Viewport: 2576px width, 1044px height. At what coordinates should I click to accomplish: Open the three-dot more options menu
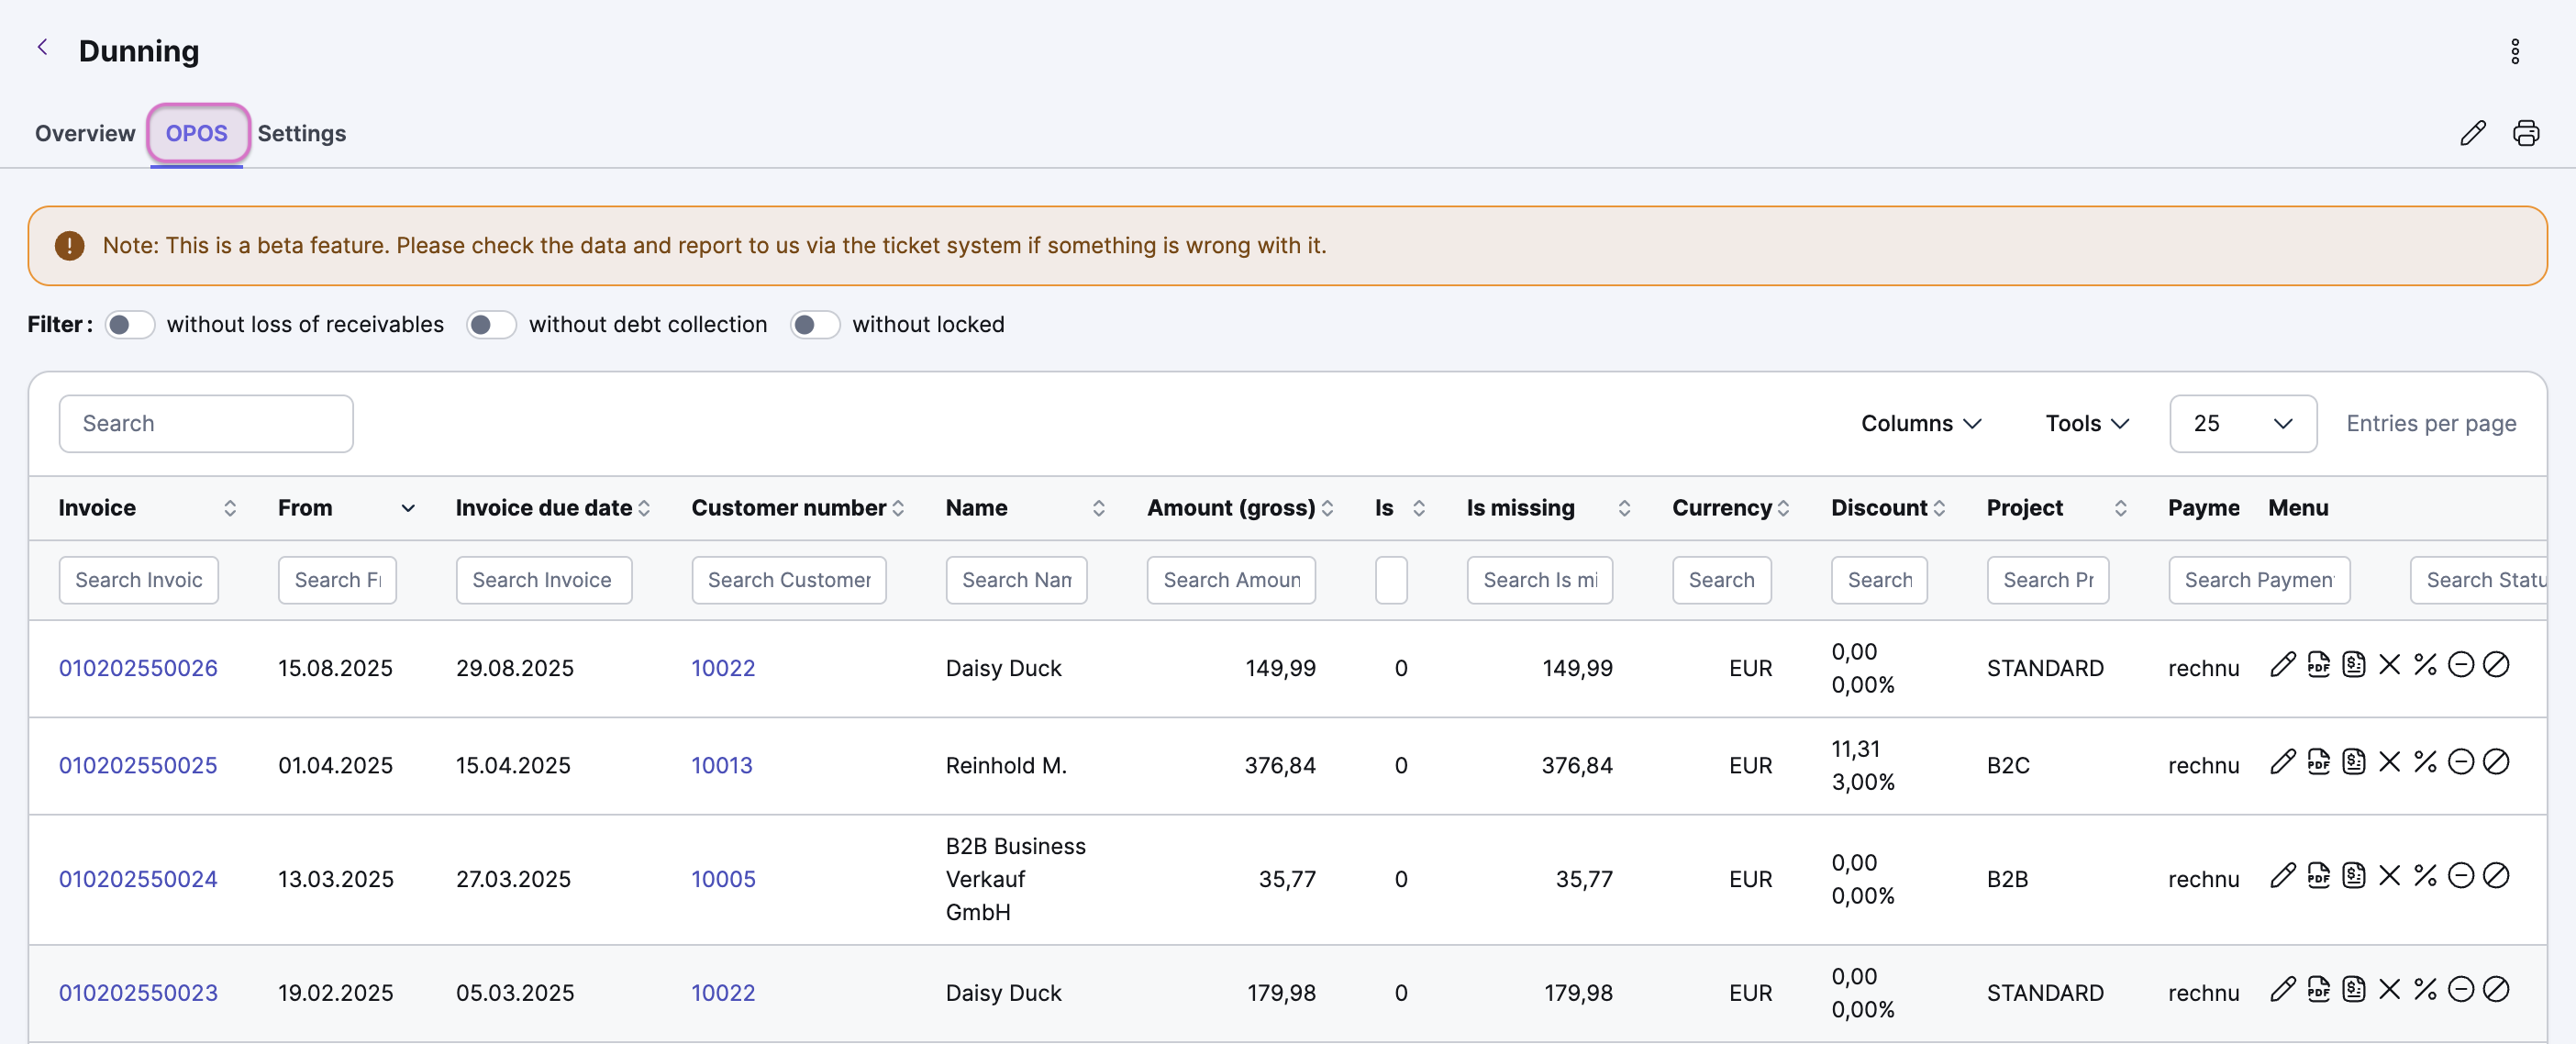click(2515, 51)
